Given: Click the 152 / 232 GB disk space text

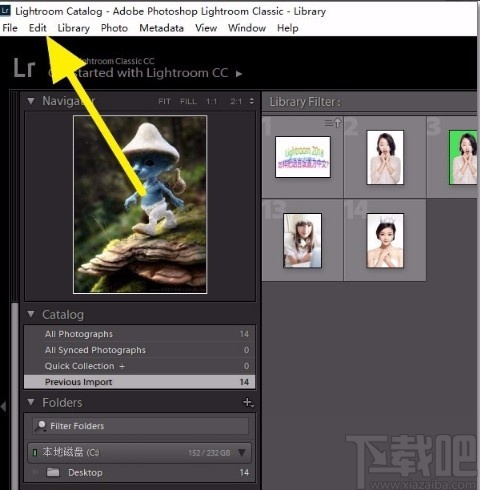Looking at the screenshot, I should [x=209, y=453].
